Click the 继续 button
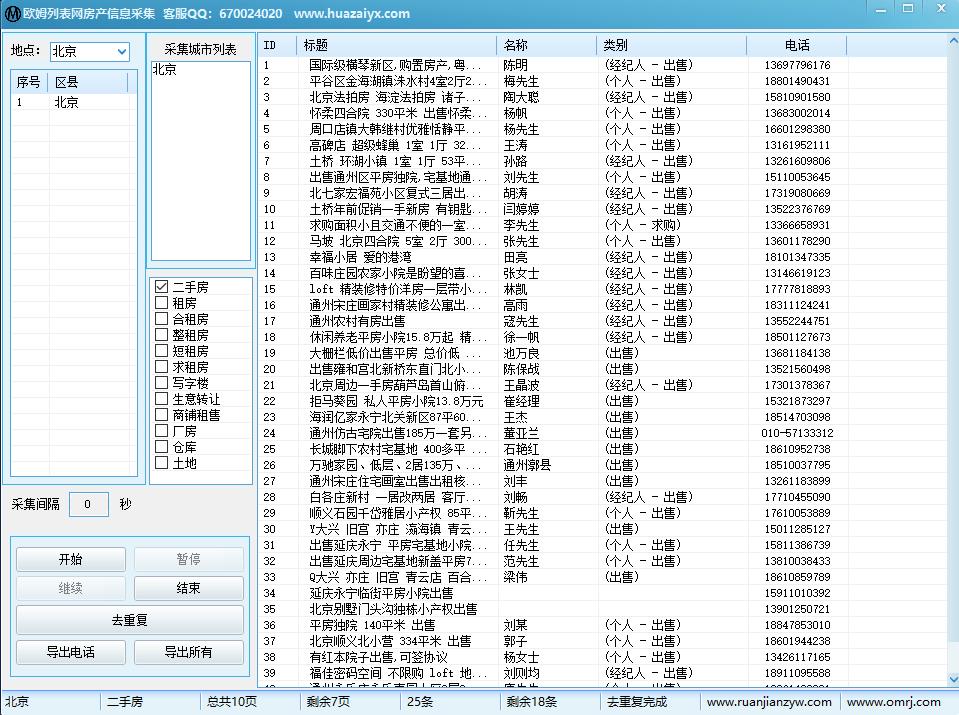Viewport: 959px width, 715px height. point(71,588)
